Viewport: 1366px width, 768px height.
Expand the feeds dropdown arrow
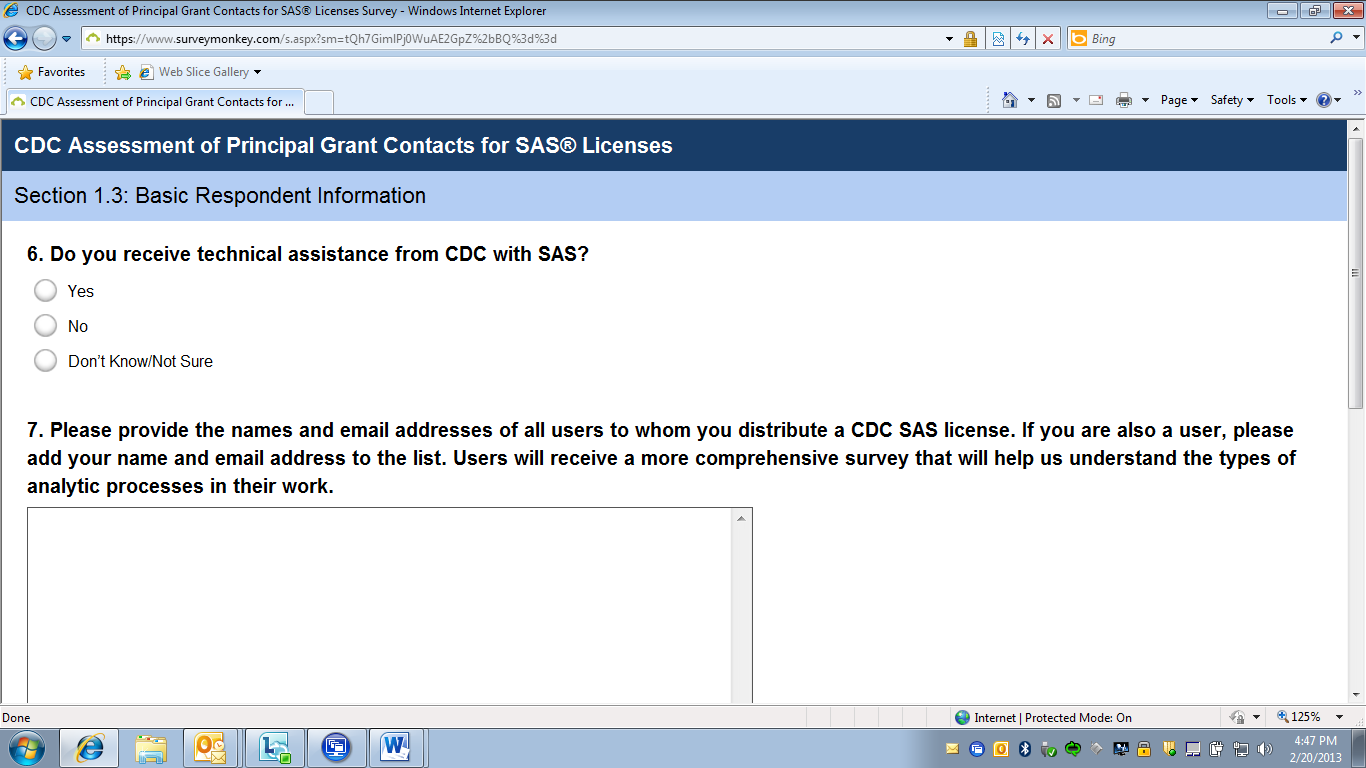click(x=1076, y=100)
